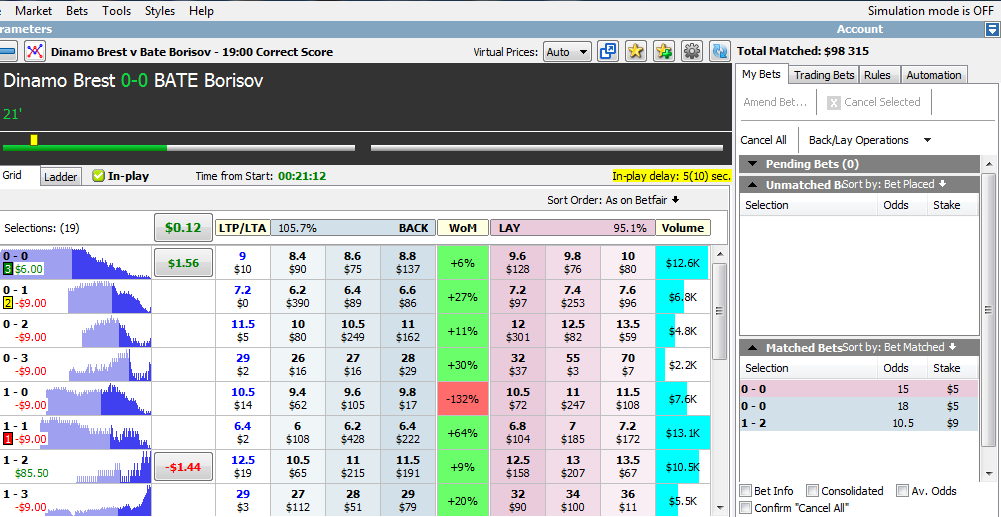Click the green badge 3 on 0 - 0 row

tap(7, 269)
